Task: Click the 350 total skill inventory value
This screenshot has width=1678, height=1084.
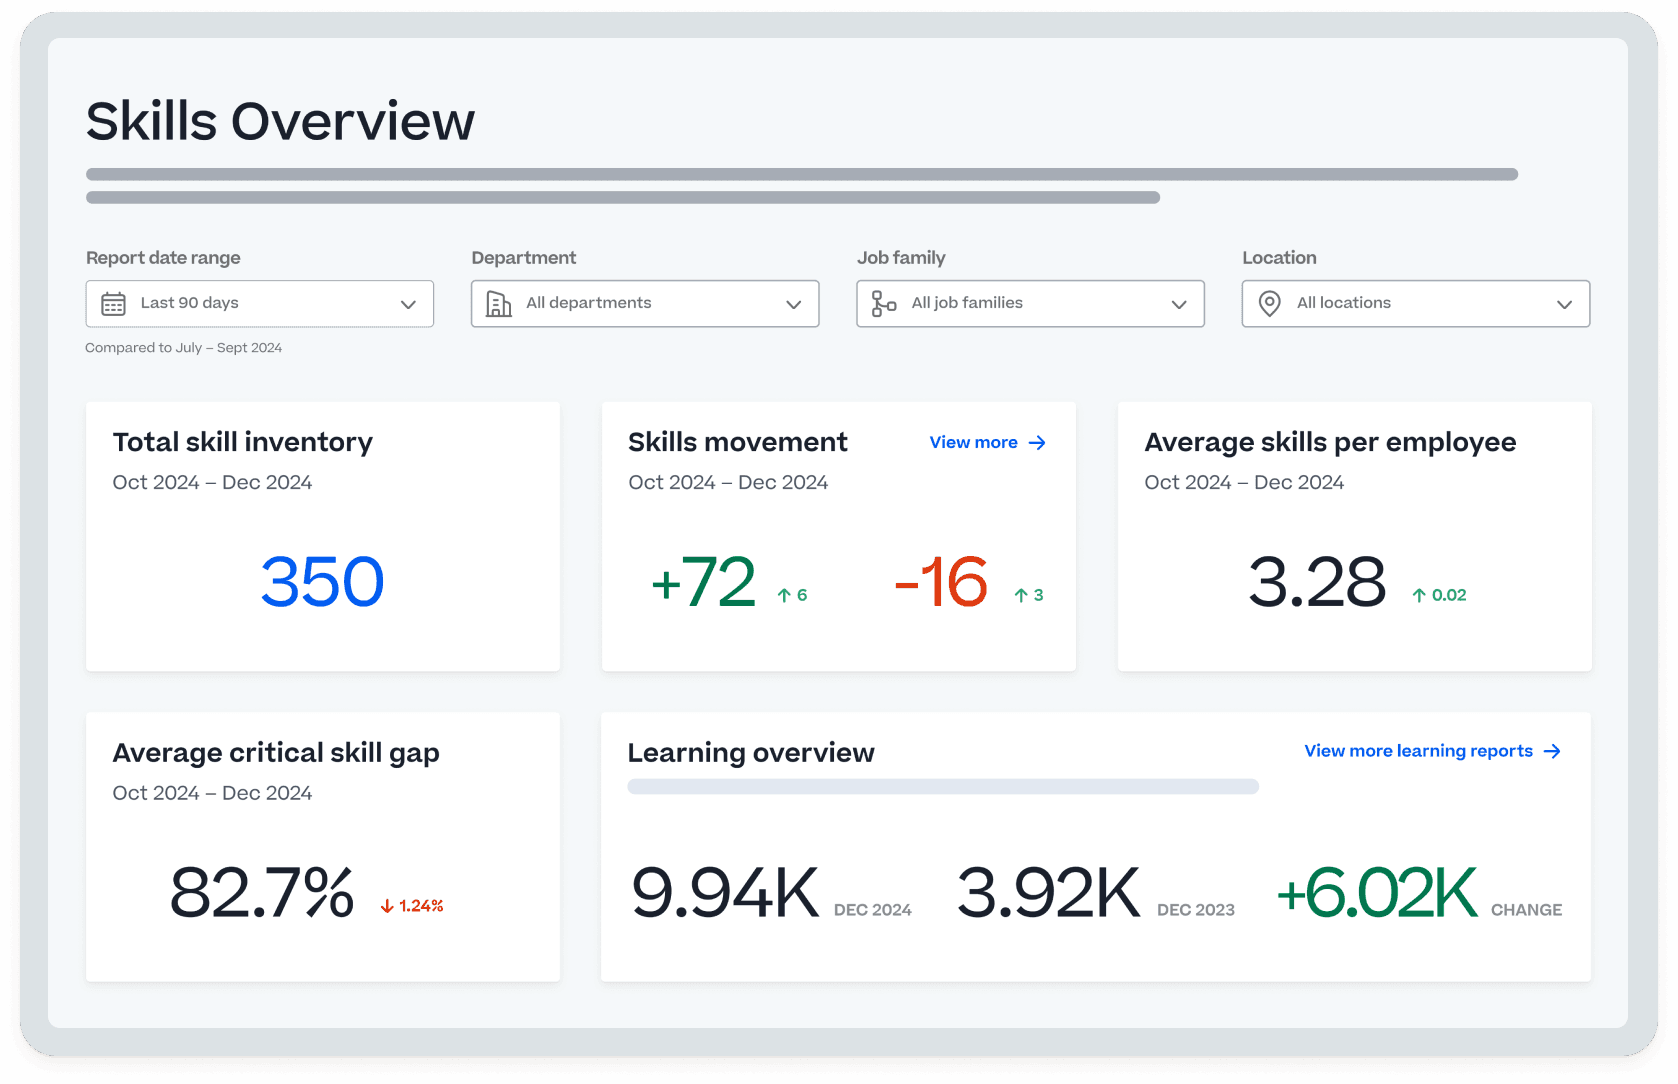Action: click(321, 583)
